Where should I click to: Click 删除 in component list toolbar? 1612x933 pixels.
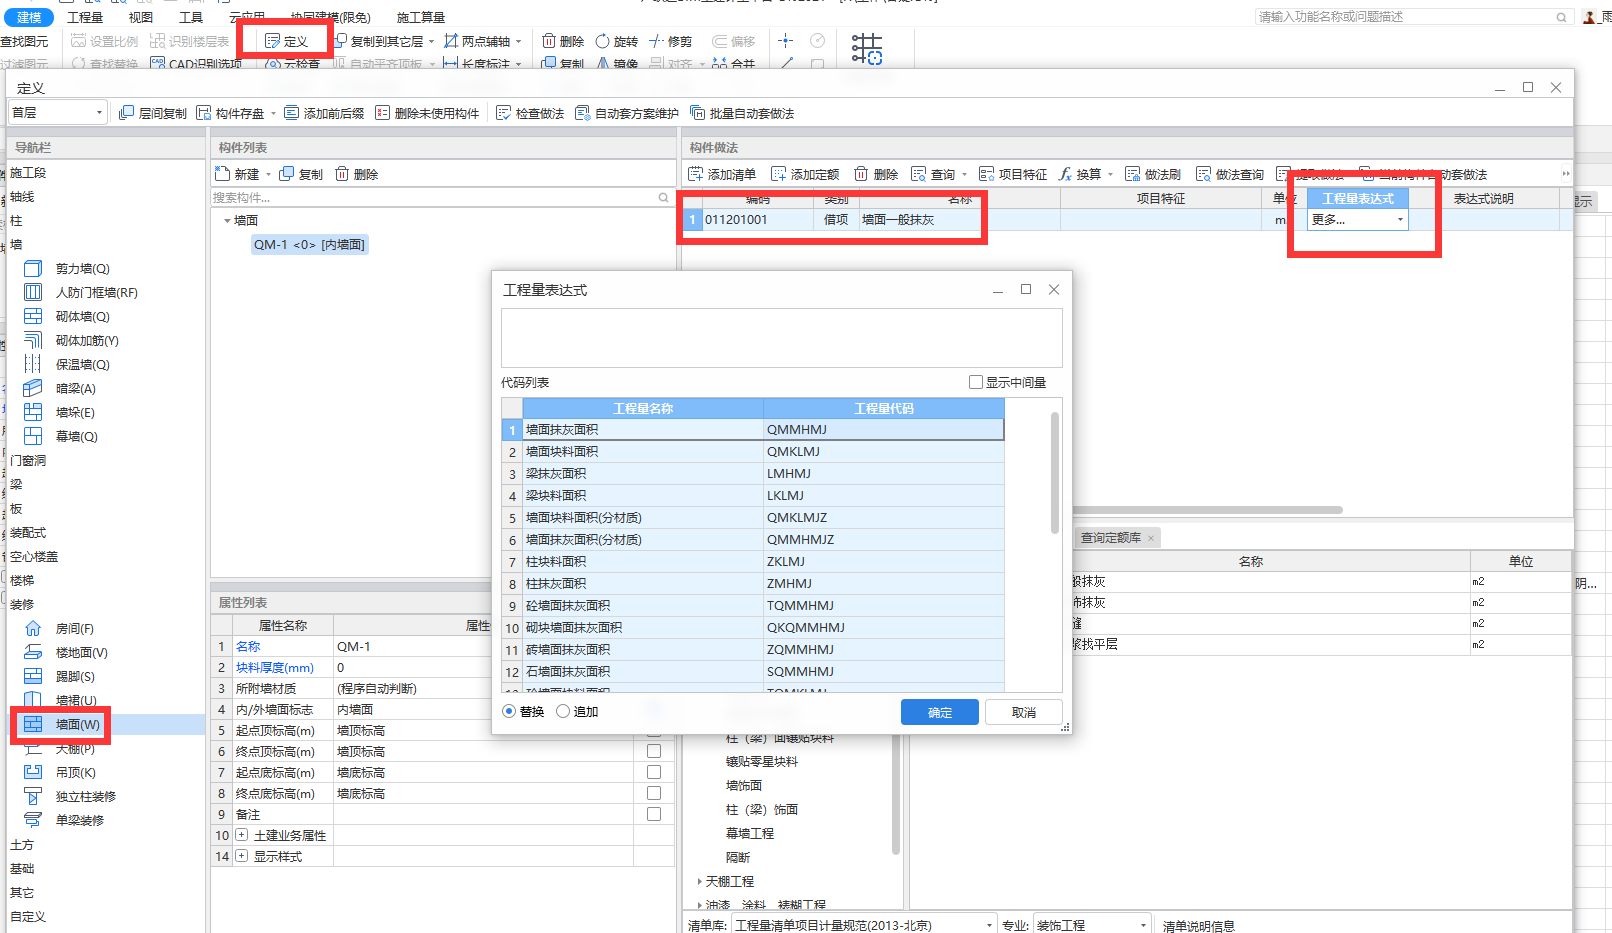[x=357, y=174]
